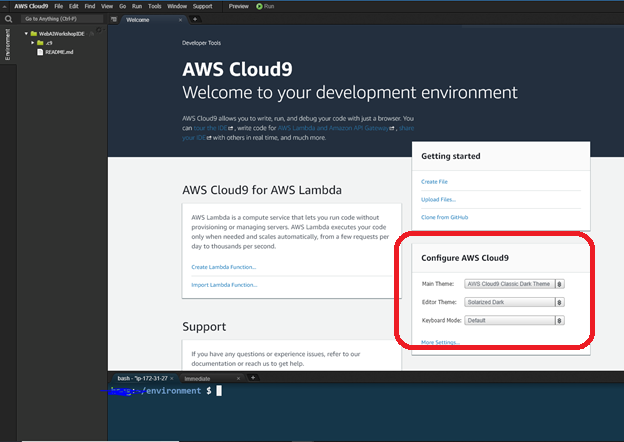
Task: Click the Create File link
Action: pyautogui.click(x=435, y=181)
